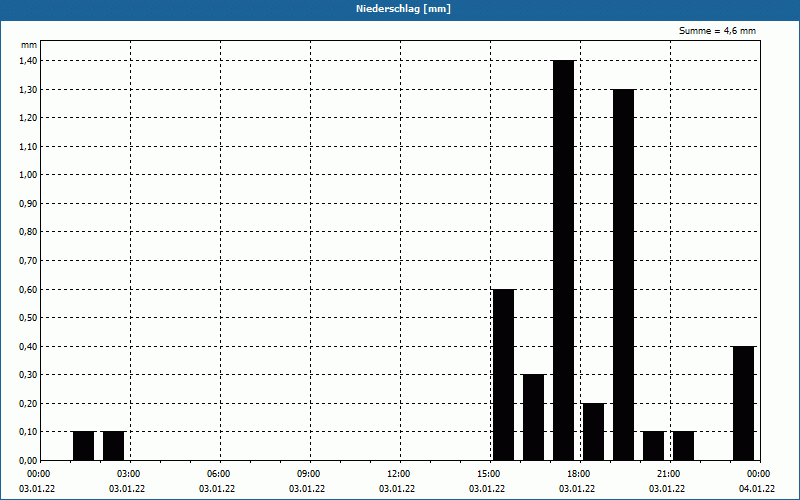The image size is (800, 500).
Task: Click the '09:00' time axis label
Action: (308, 474)
